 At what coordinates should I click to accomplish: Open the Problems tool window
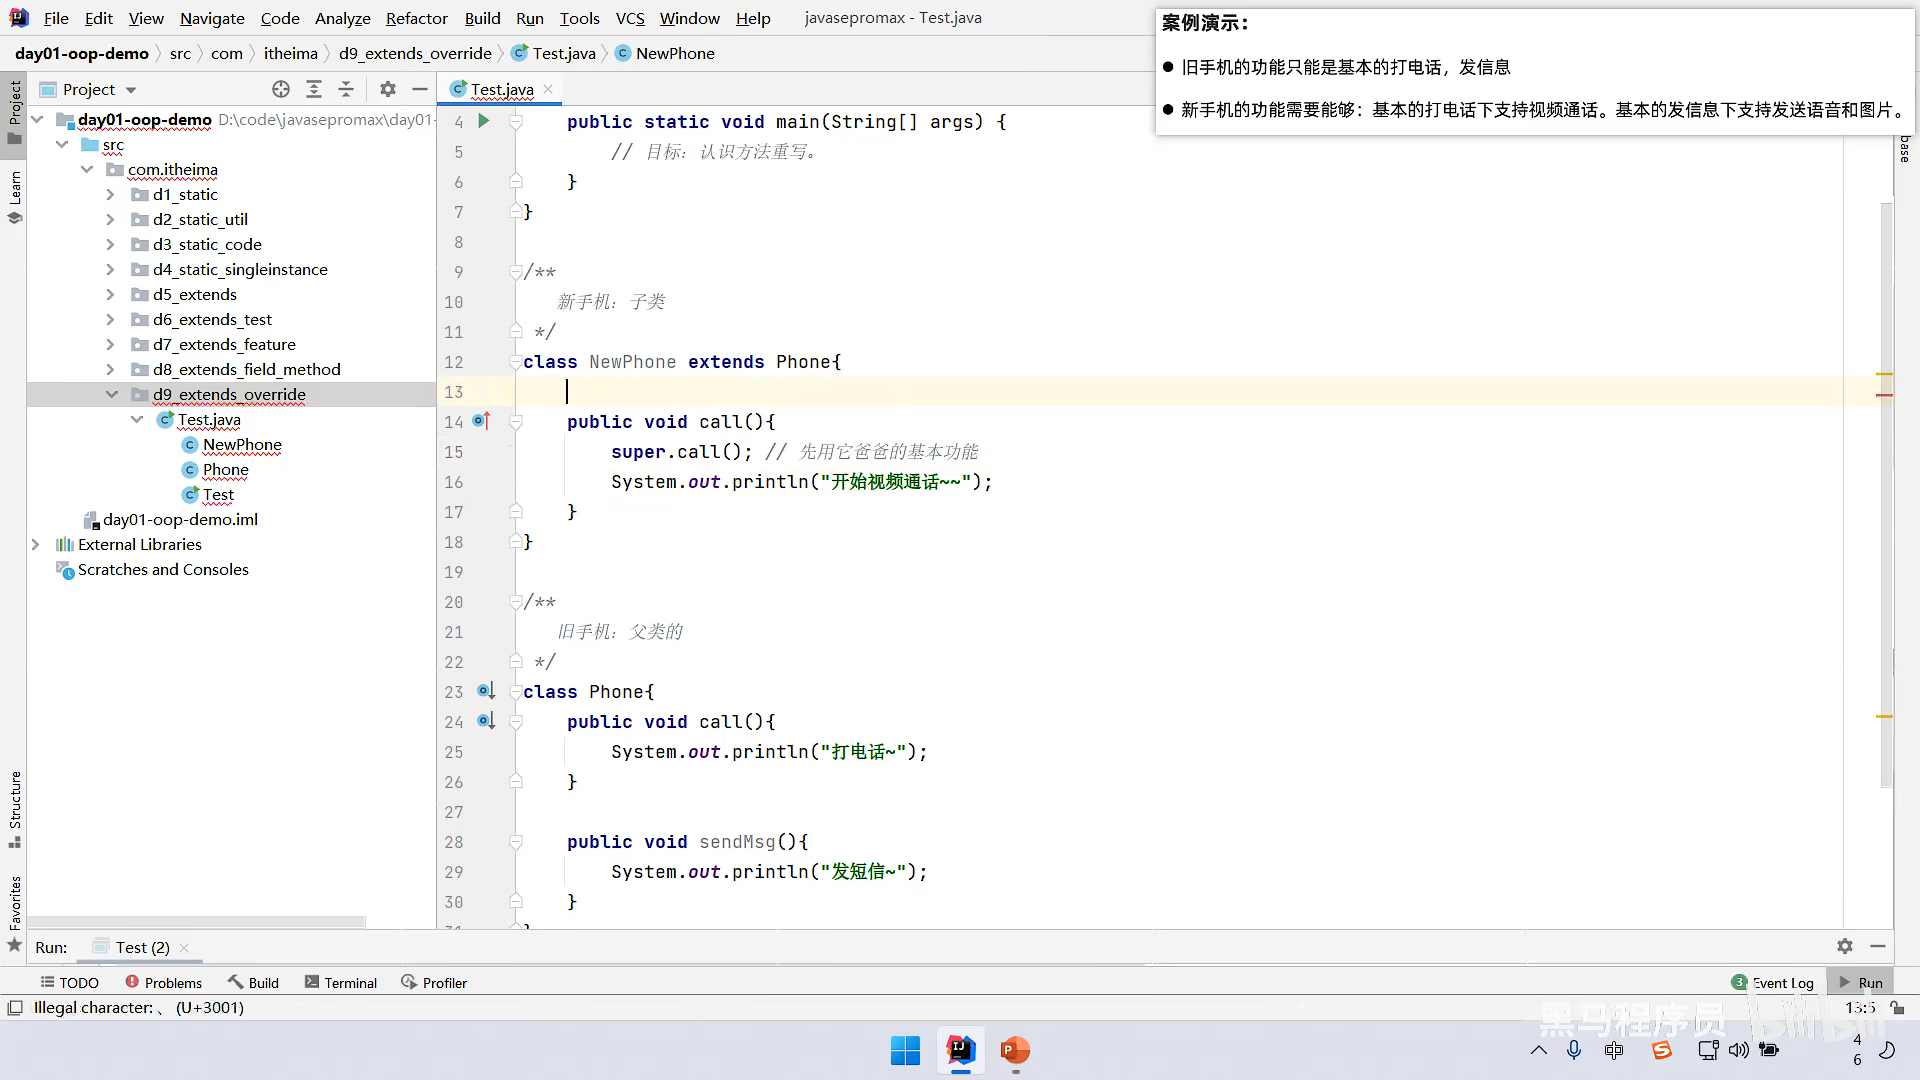click(163, 983)
